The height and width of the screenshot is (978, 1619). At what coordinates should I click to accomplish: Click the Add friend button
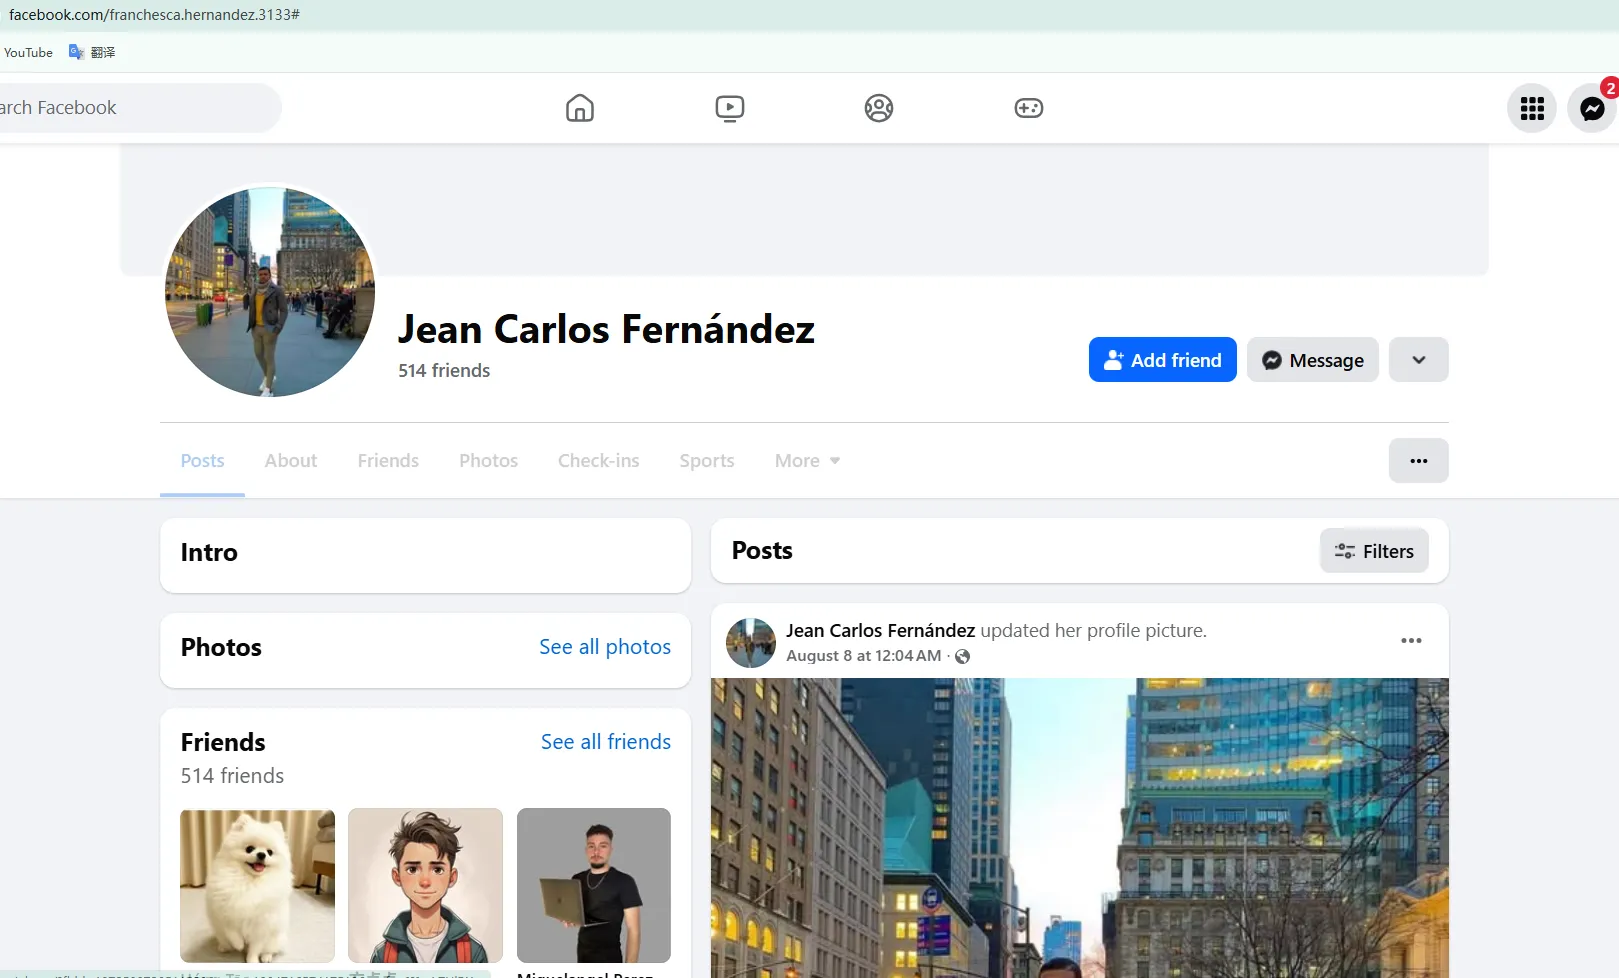pos(1162,360)
